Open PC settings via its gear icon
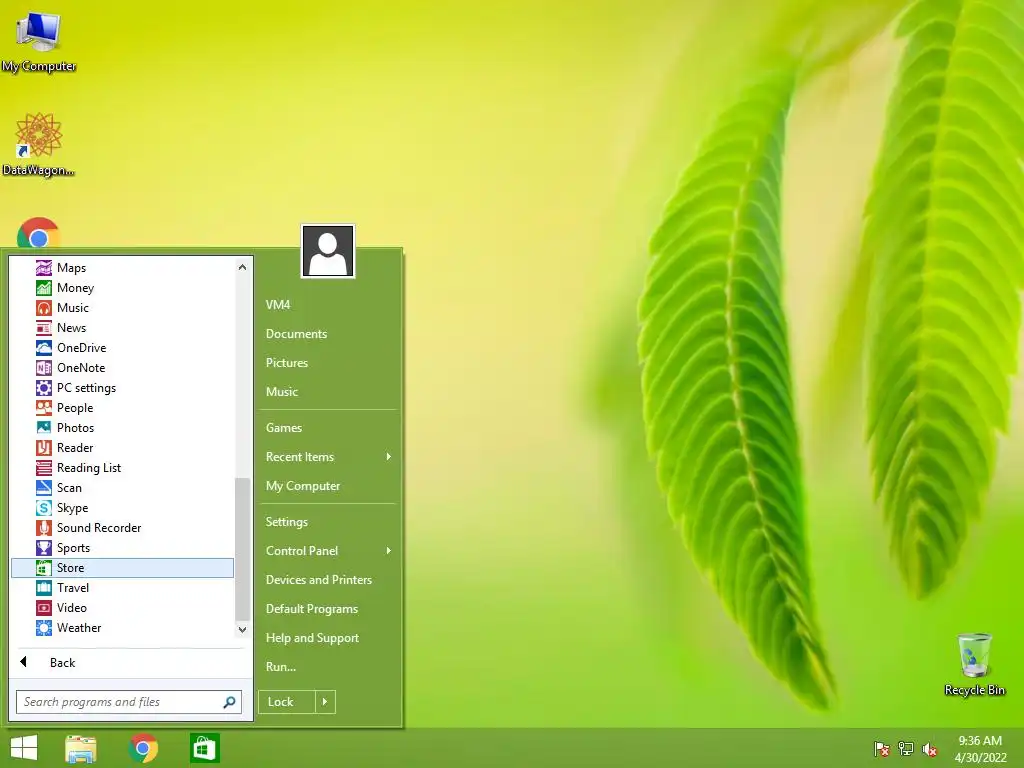 [x=44, y=388]
